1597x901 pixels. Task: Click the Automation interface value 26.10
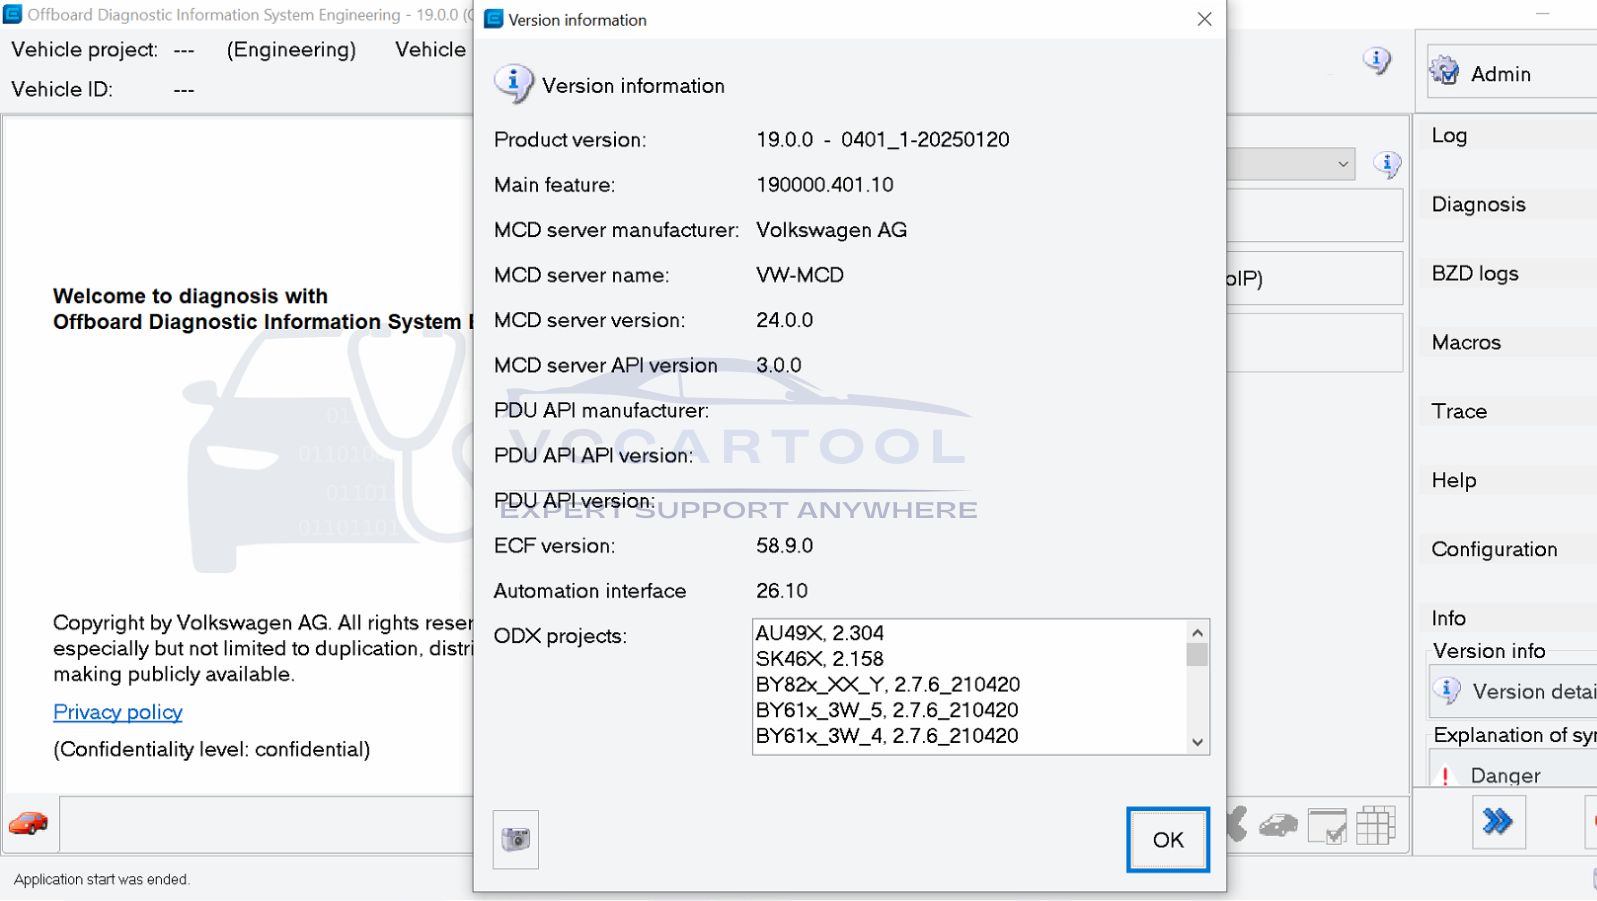pyautogui.click(x=782, y=591)
